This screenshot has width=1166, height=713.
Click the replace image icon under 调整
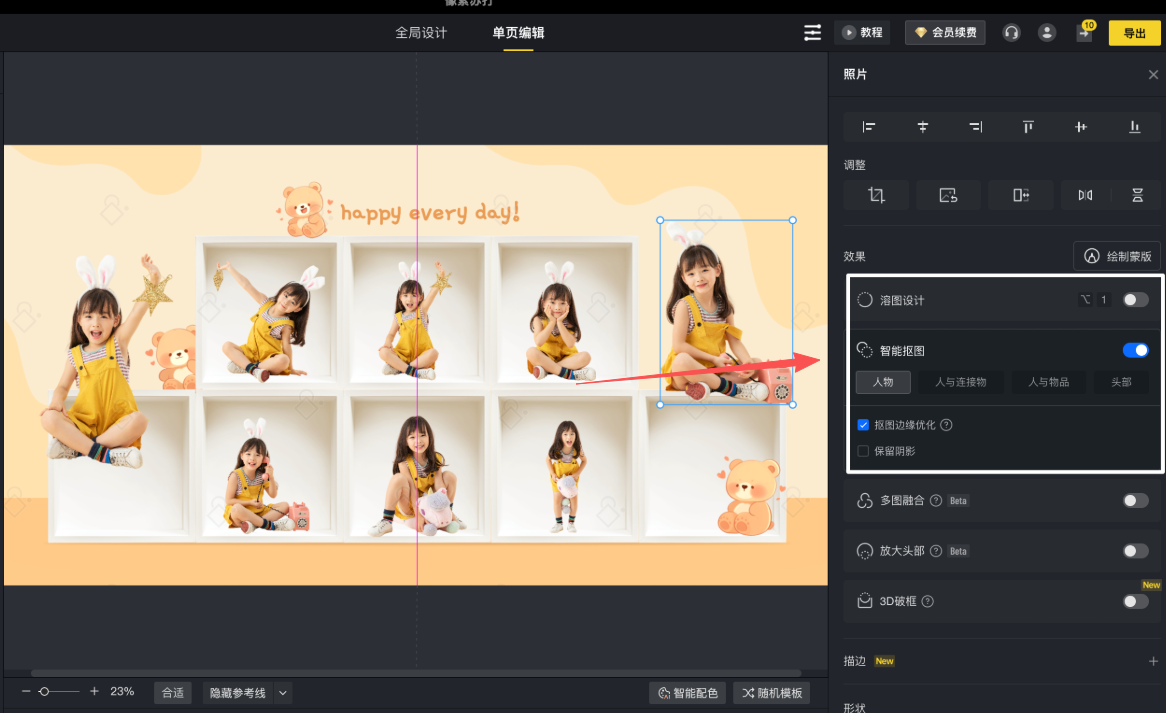pos(949,195)
